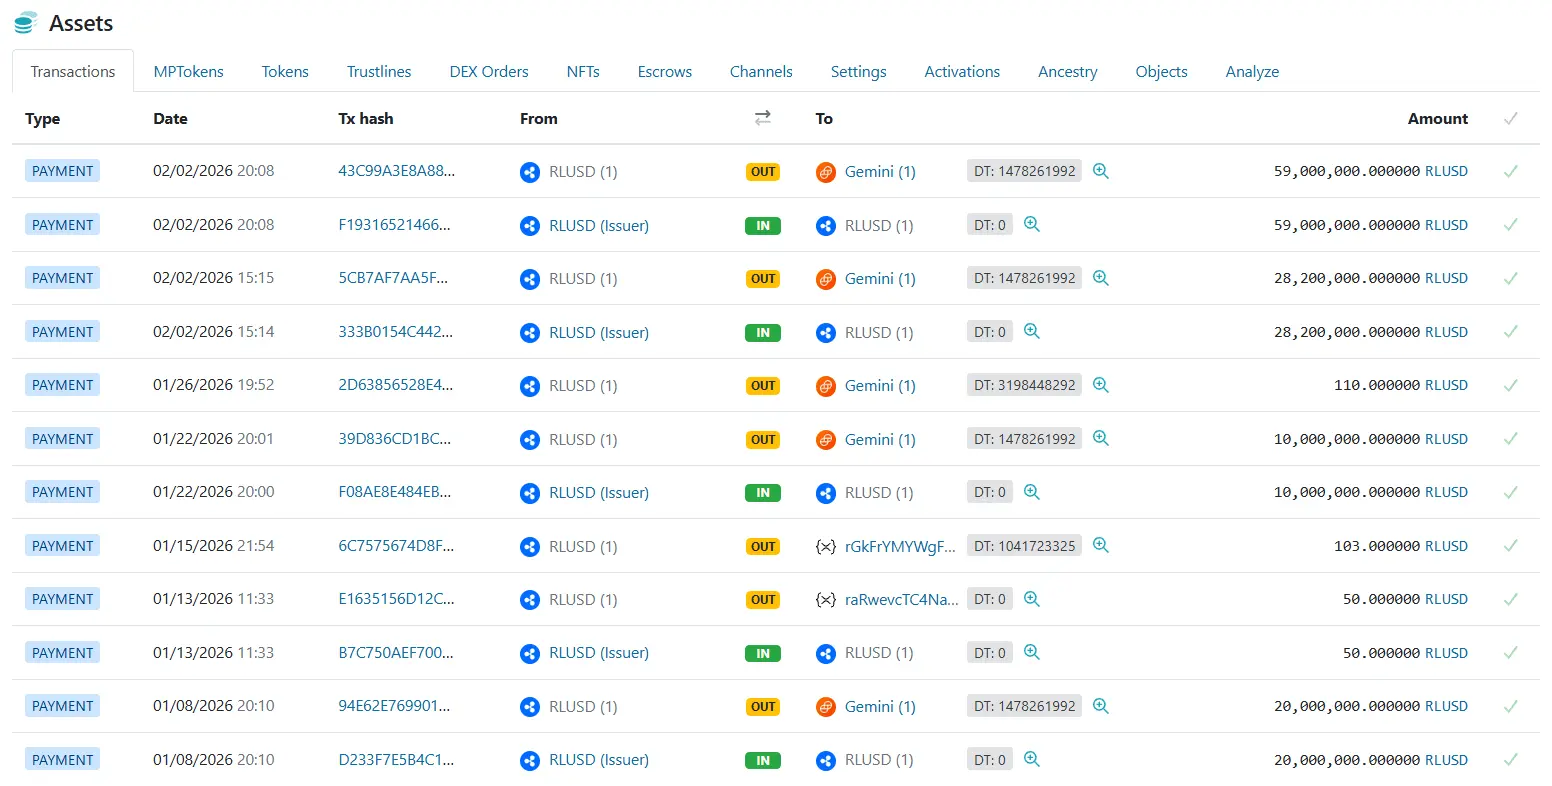Switch to the Settings tab

pyautogui.click(x=859, y=72)
